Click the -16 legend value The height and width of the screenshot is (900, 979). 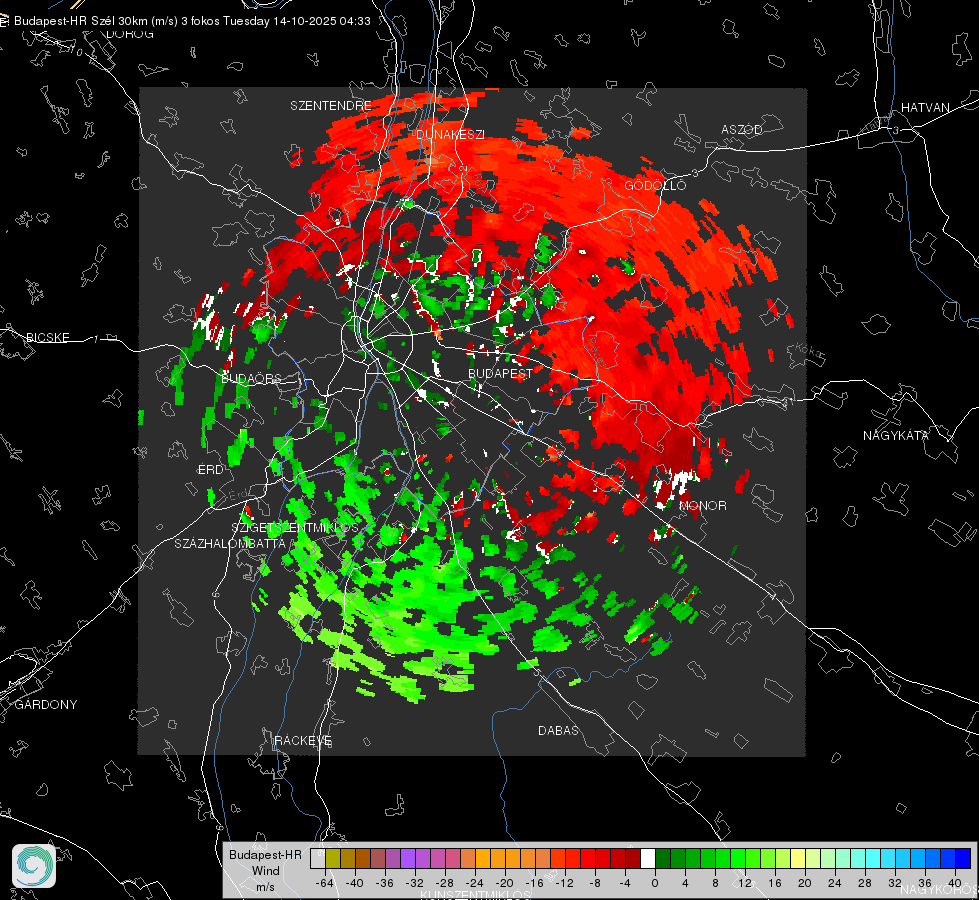click(534, 883)
